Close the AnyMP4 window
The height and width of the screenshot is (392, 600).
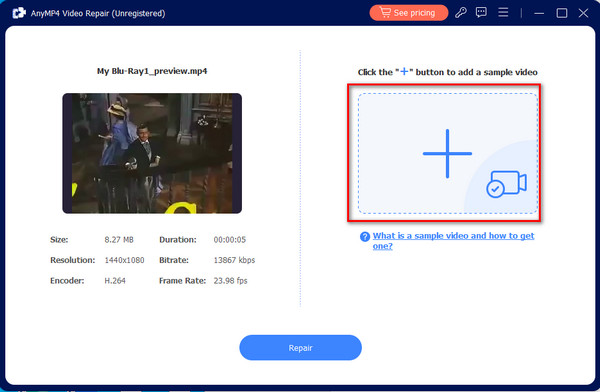pos(583,13)
